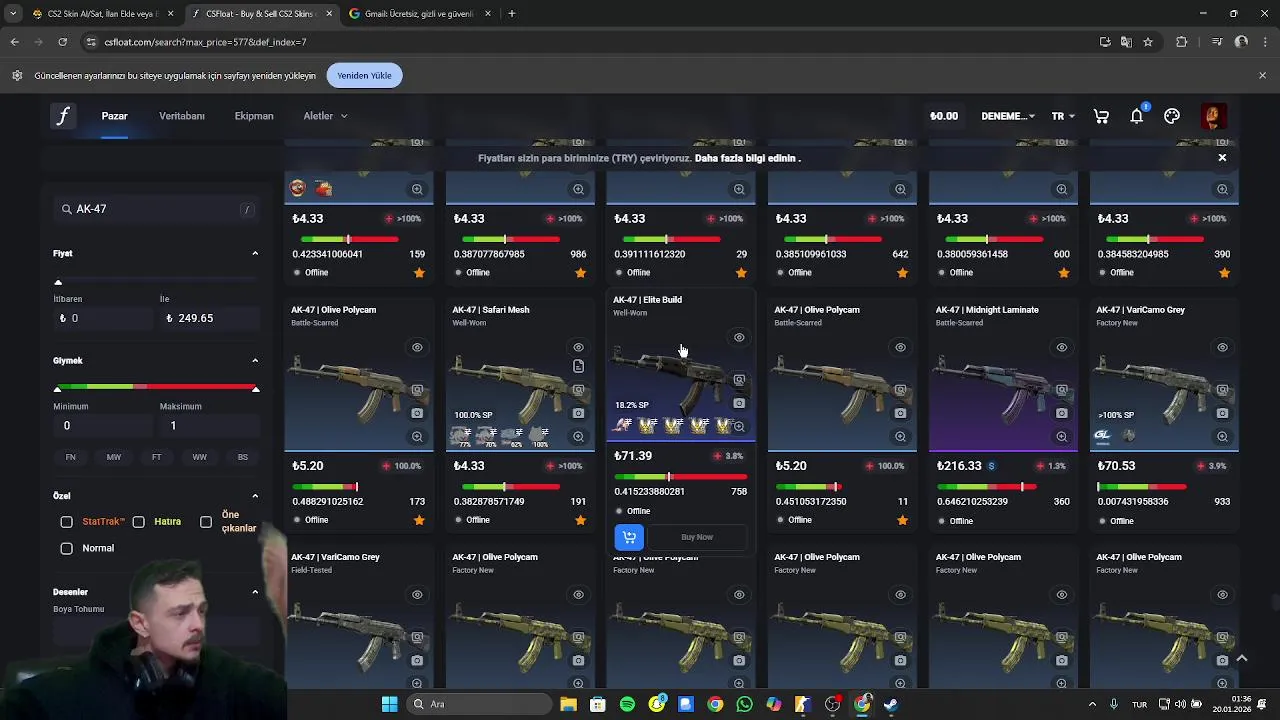The image size is (1280, 720).
Task: Enable the Normal checkbox
Action: coord(66,548)
